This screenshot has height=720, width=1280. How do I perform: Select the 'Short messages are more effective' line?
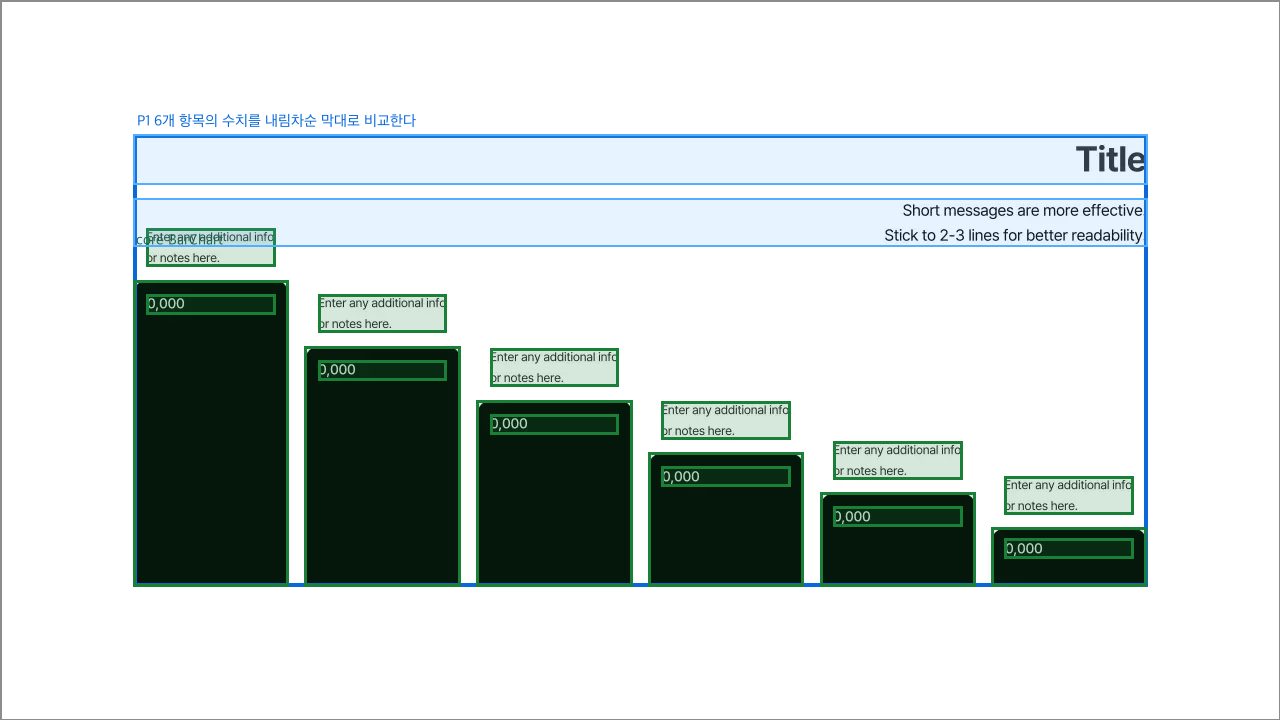(1022, 210)
